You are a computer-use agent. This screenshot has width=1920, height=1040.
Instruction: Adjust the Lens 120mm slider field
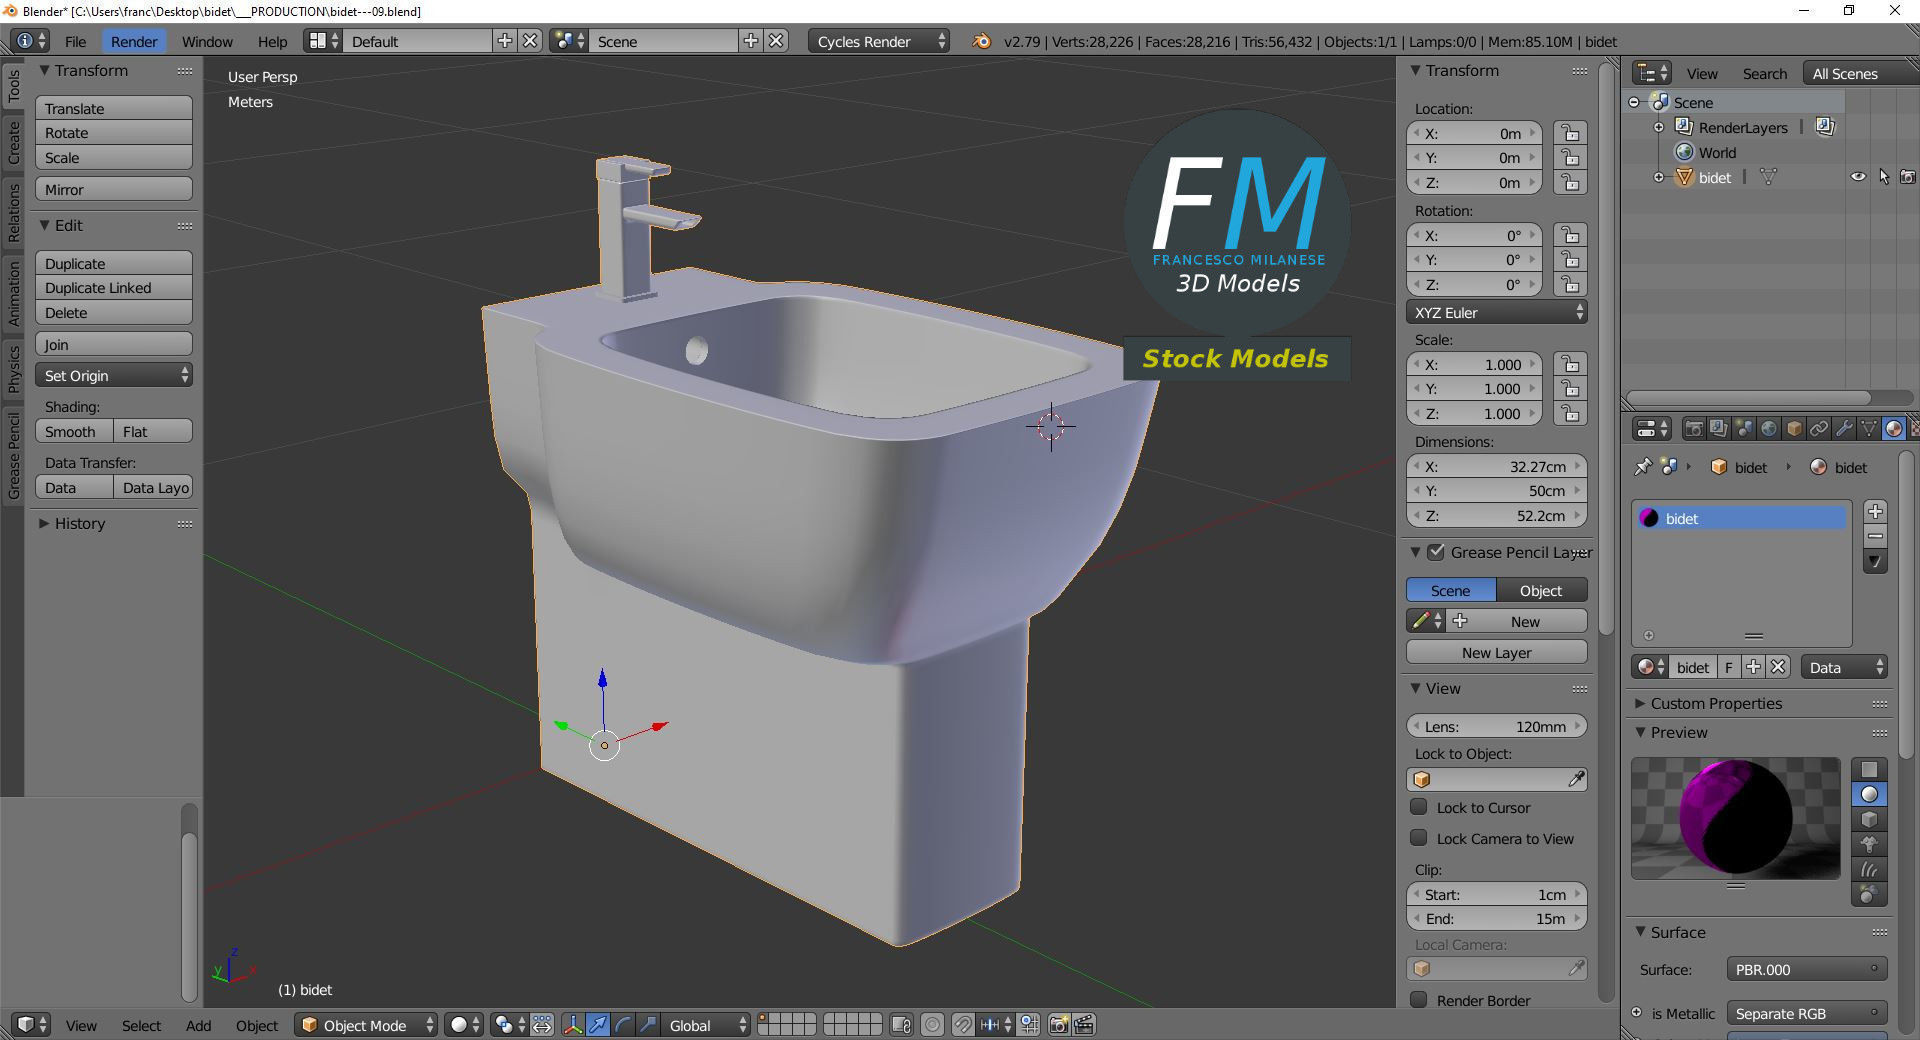(1497, 726)
